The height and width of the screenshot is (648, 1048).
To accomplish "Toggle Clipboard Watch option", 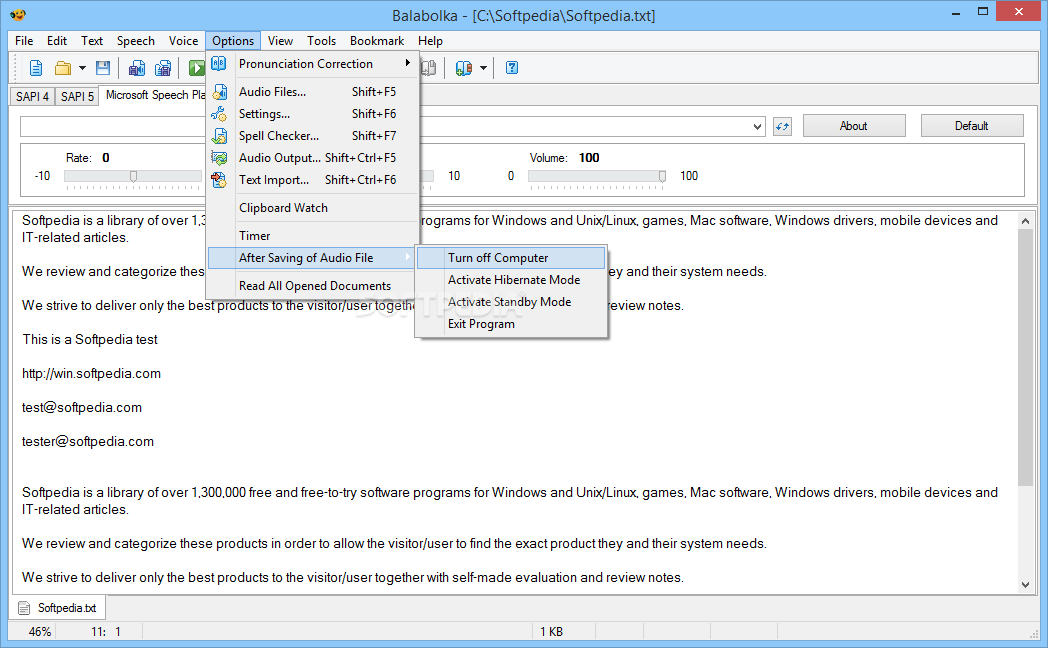I will pos(313,208).
